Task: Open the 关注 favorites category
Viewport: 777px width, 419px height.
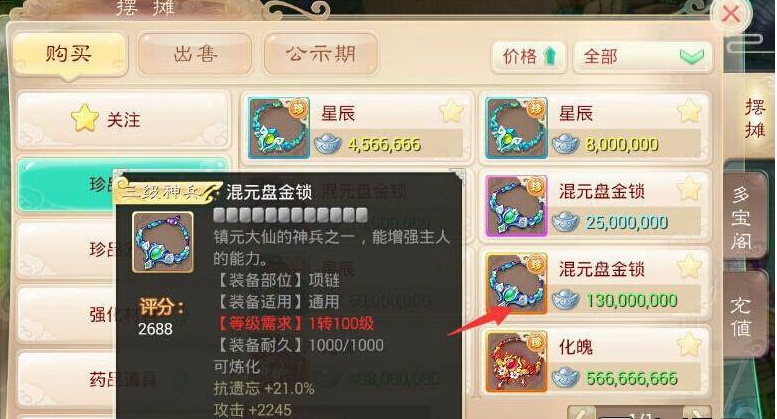Action: coord(124,119)
